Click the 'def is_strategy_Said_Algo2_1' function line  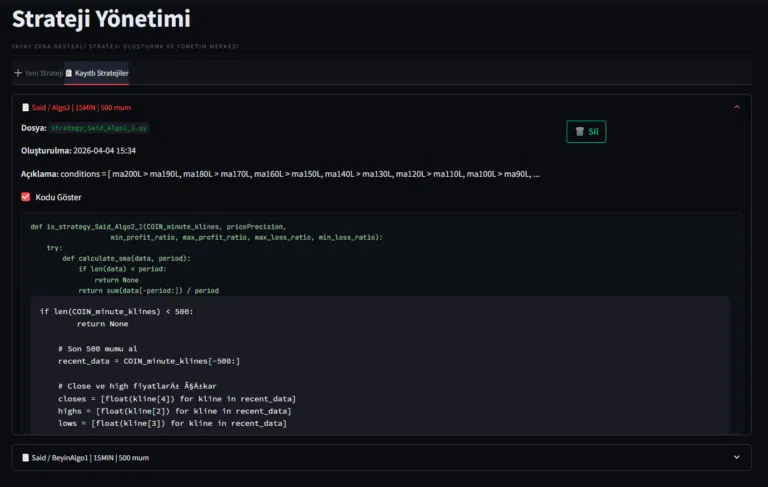[158, 226]
